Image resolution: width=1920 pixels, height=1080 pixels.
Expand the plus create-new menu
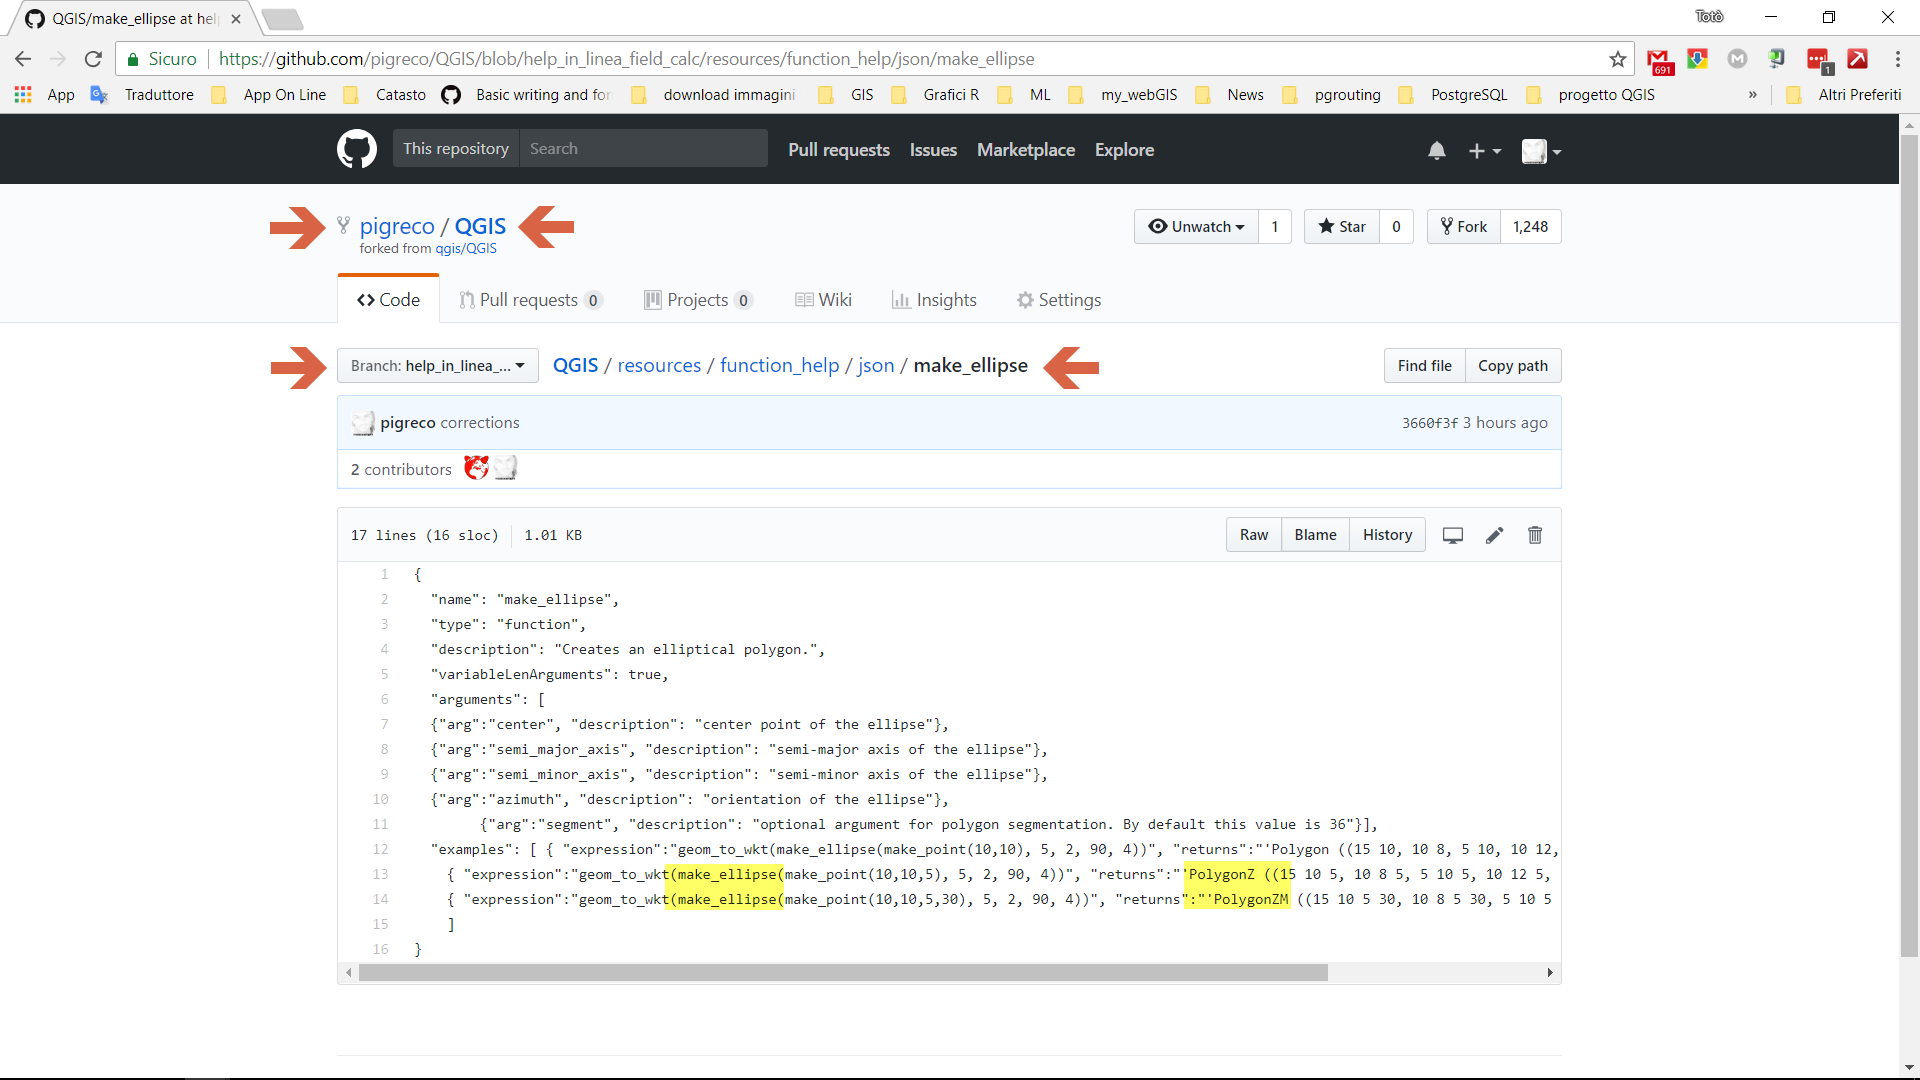click(1484, 151)
